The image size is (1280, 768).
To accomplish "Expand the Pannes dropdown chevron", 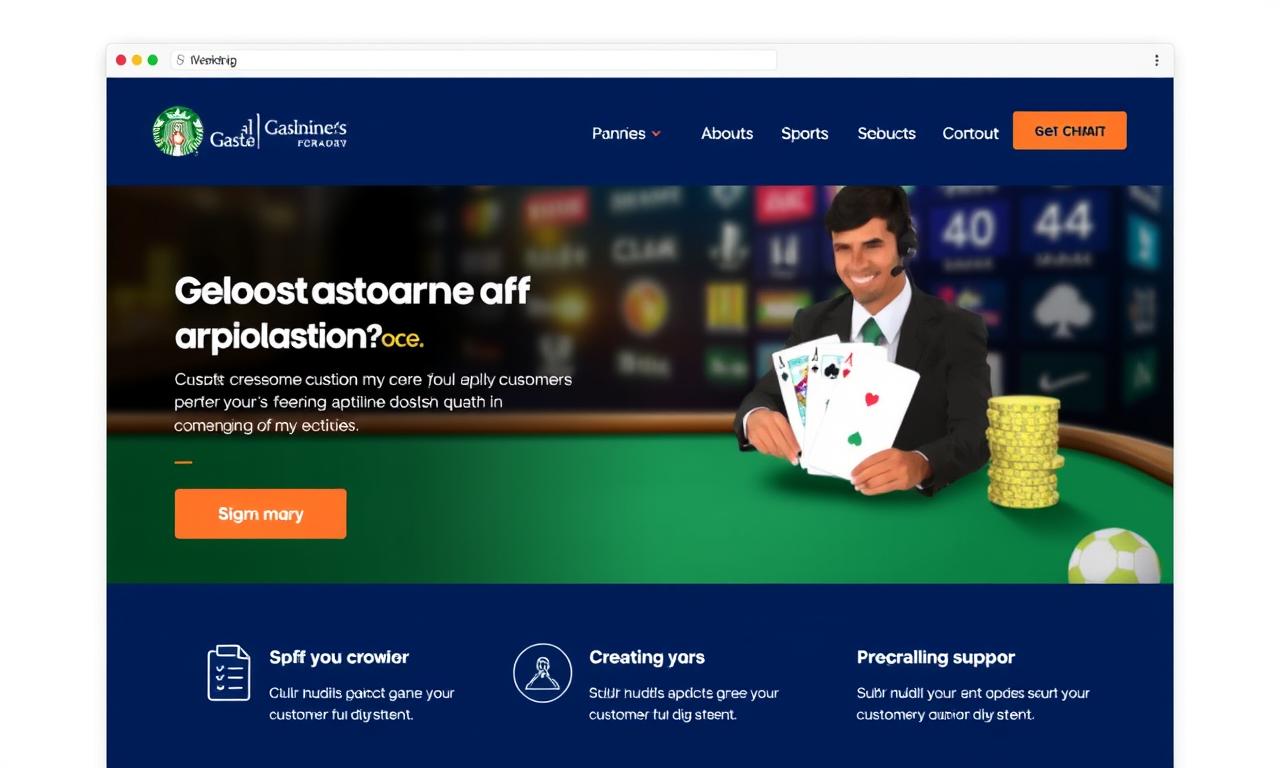I will pos(656,133).
